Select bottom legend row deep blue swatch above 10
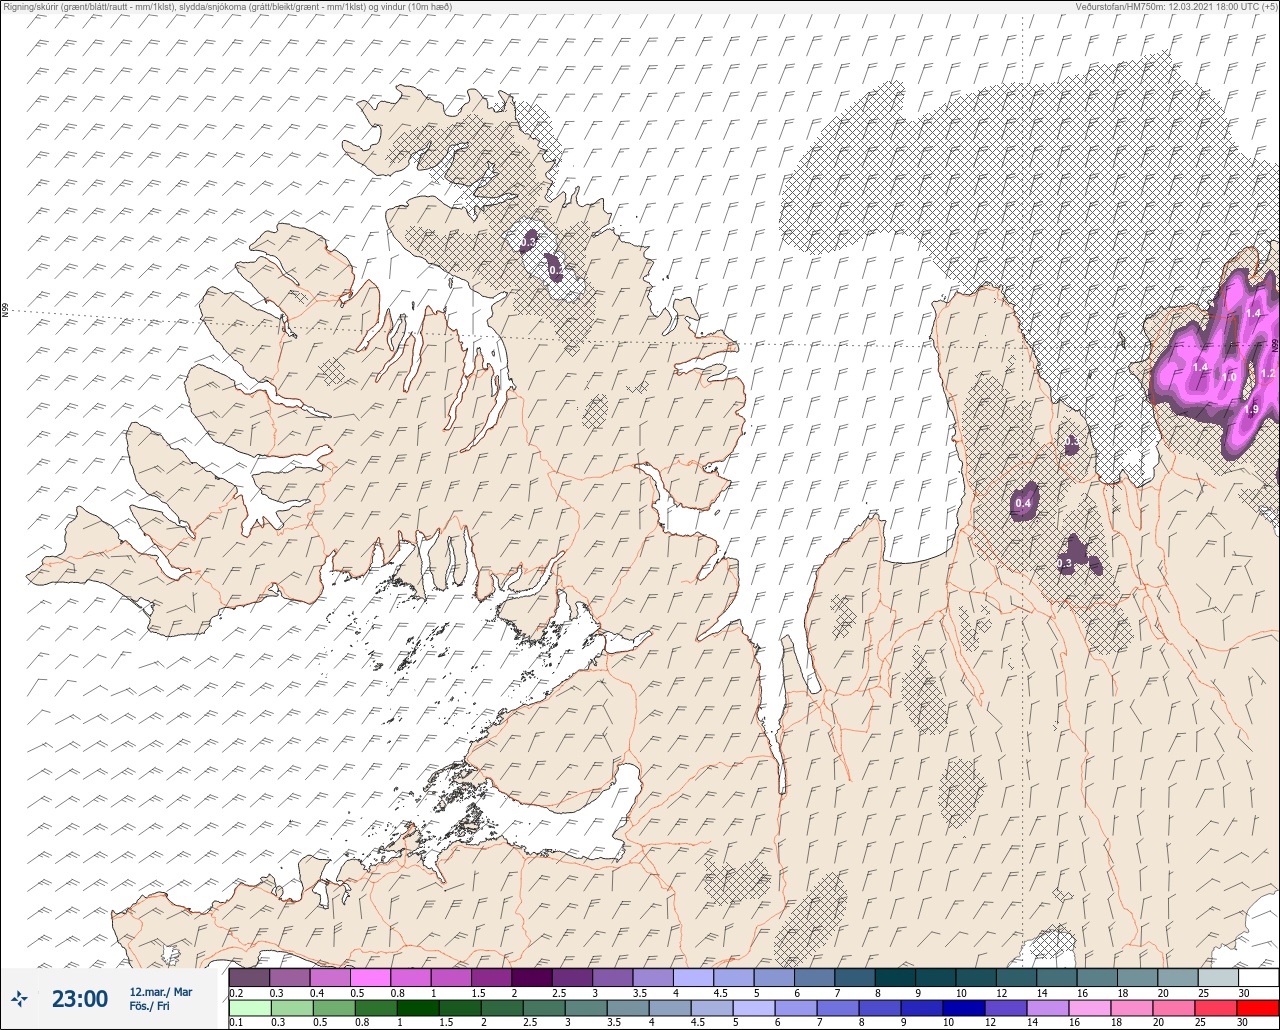The height and width of the screenshot is (1030, 1280). click(963, 1007)
